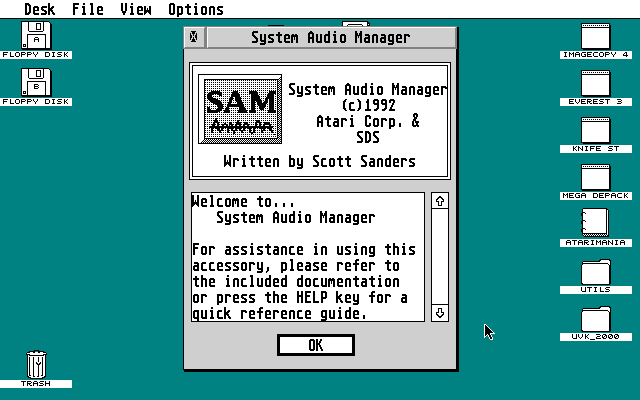Click the 'Atari Corp. &' credit text

[x=368, y=122]
